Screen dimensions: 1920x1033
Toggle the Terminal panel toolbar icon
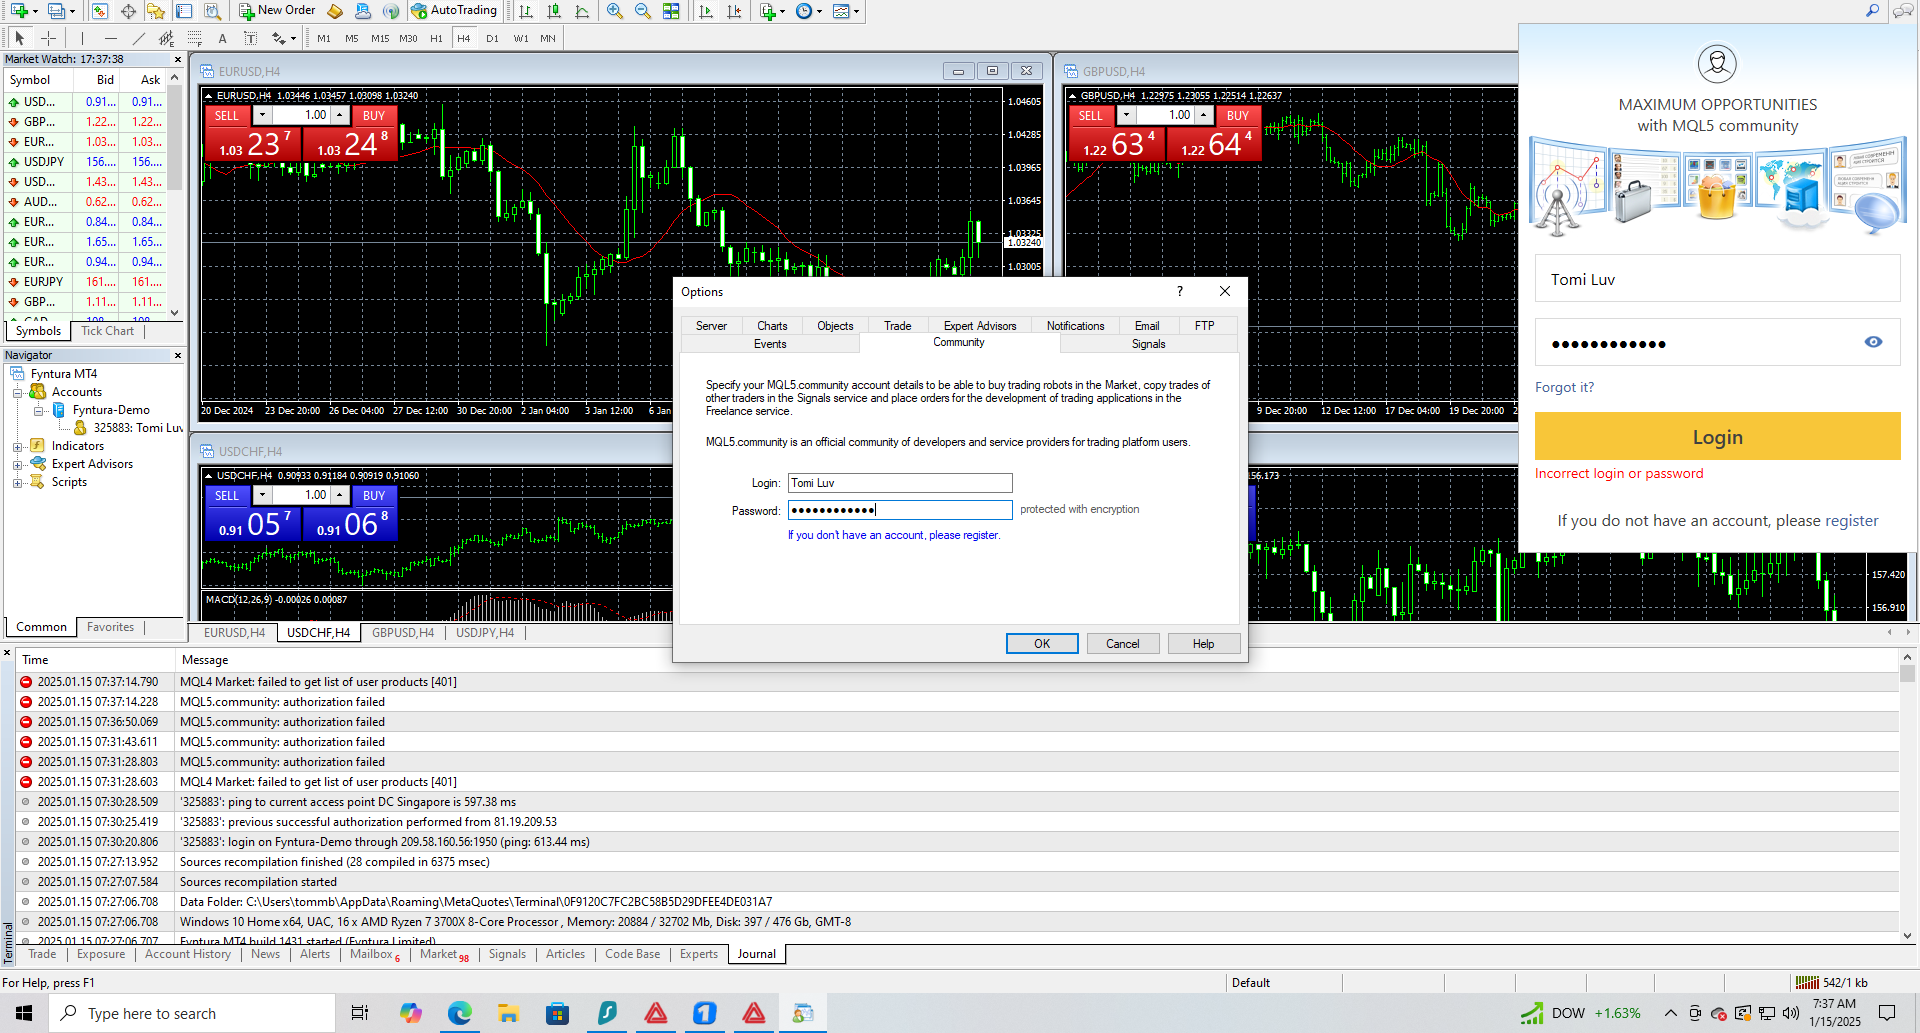[184, 11]
